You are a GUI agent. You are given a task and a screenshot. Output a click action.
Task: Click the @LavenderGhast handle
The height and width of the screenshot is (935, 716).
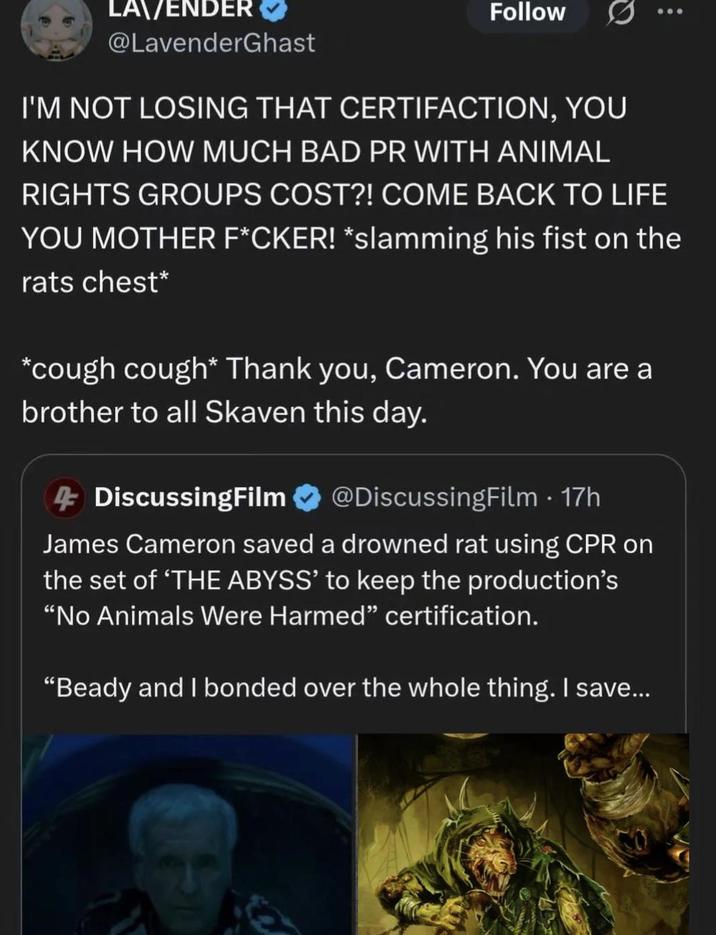click(x=213, y=42)
